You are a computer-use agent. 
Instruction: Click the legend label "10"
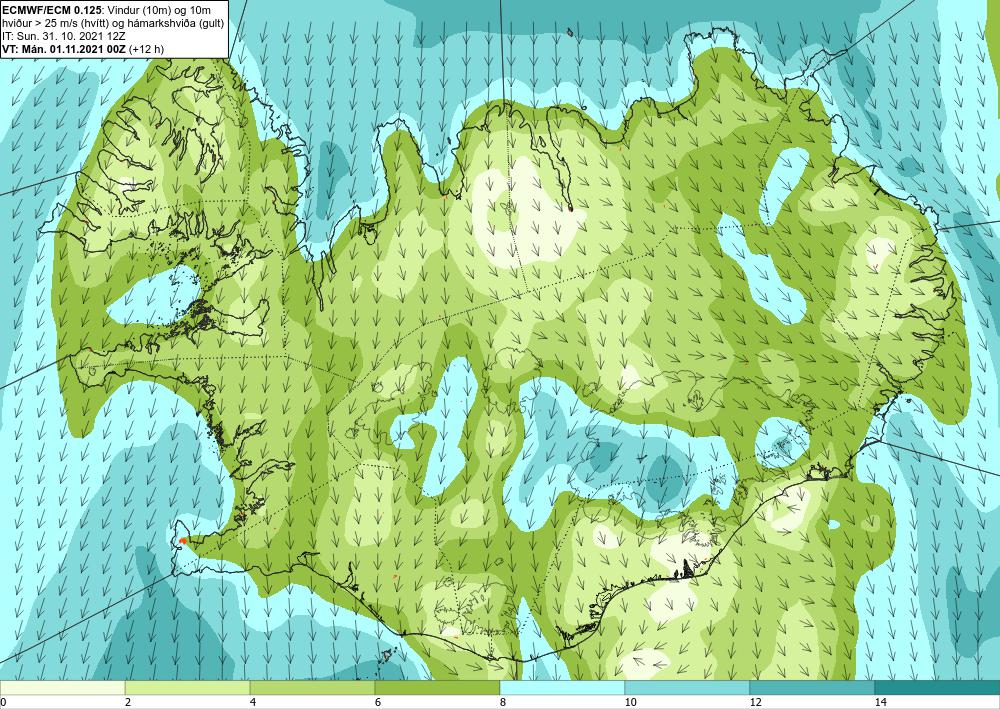tap(630, 702)
